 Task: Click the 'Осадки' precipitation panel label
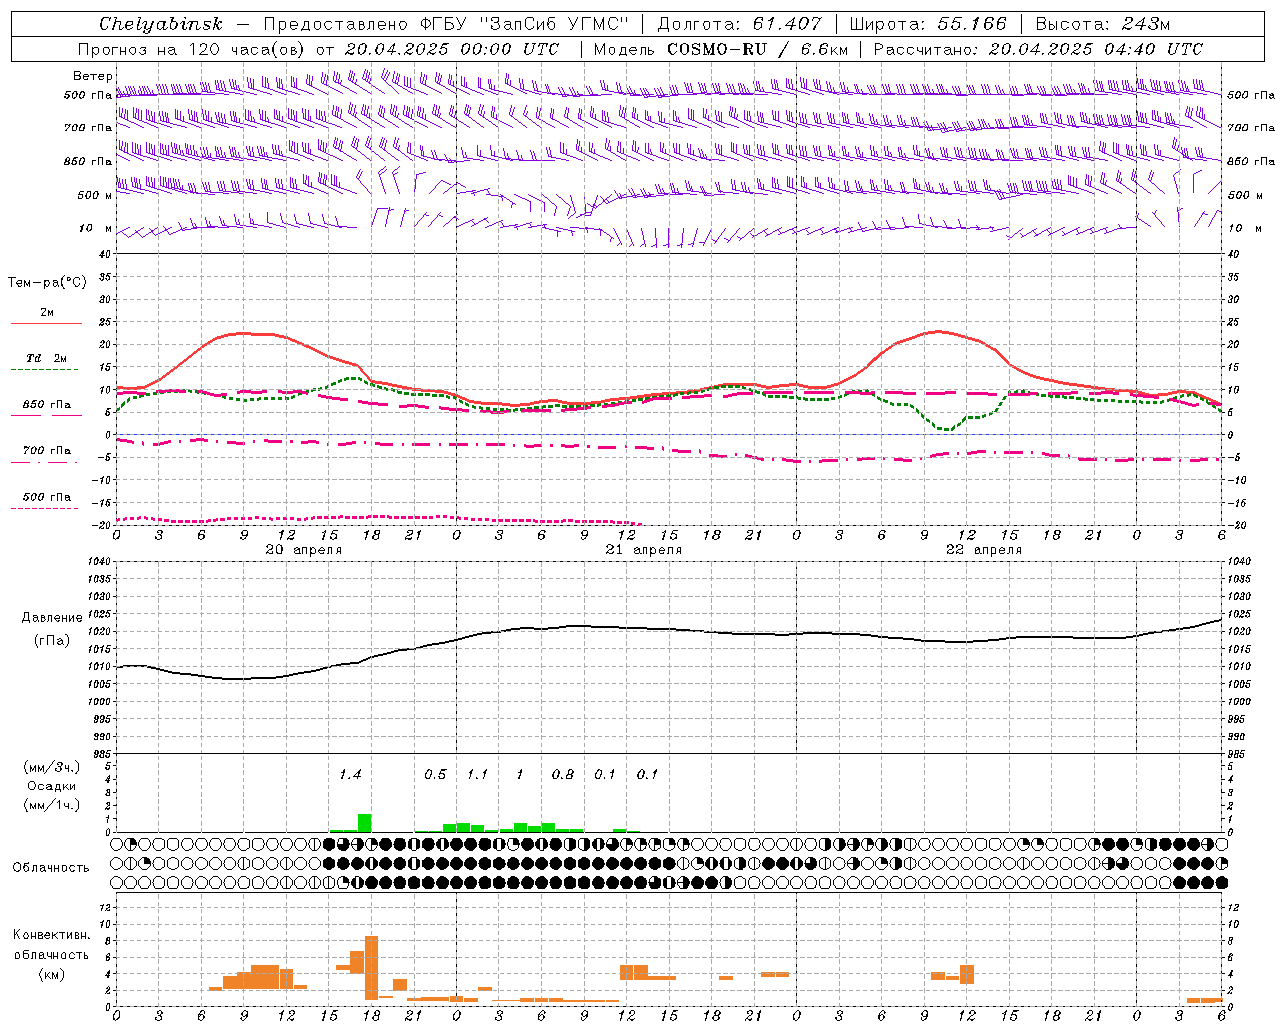point(52,786)
